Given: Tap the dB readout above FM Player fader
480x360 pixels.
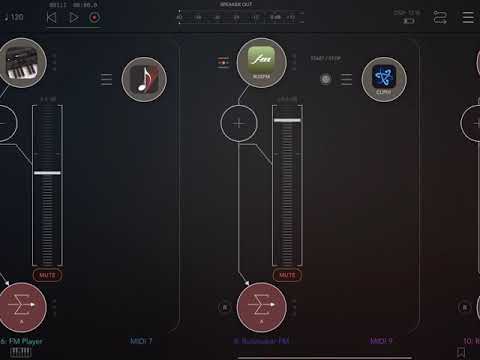Looking at the screenshot, I should coord(48,100).
